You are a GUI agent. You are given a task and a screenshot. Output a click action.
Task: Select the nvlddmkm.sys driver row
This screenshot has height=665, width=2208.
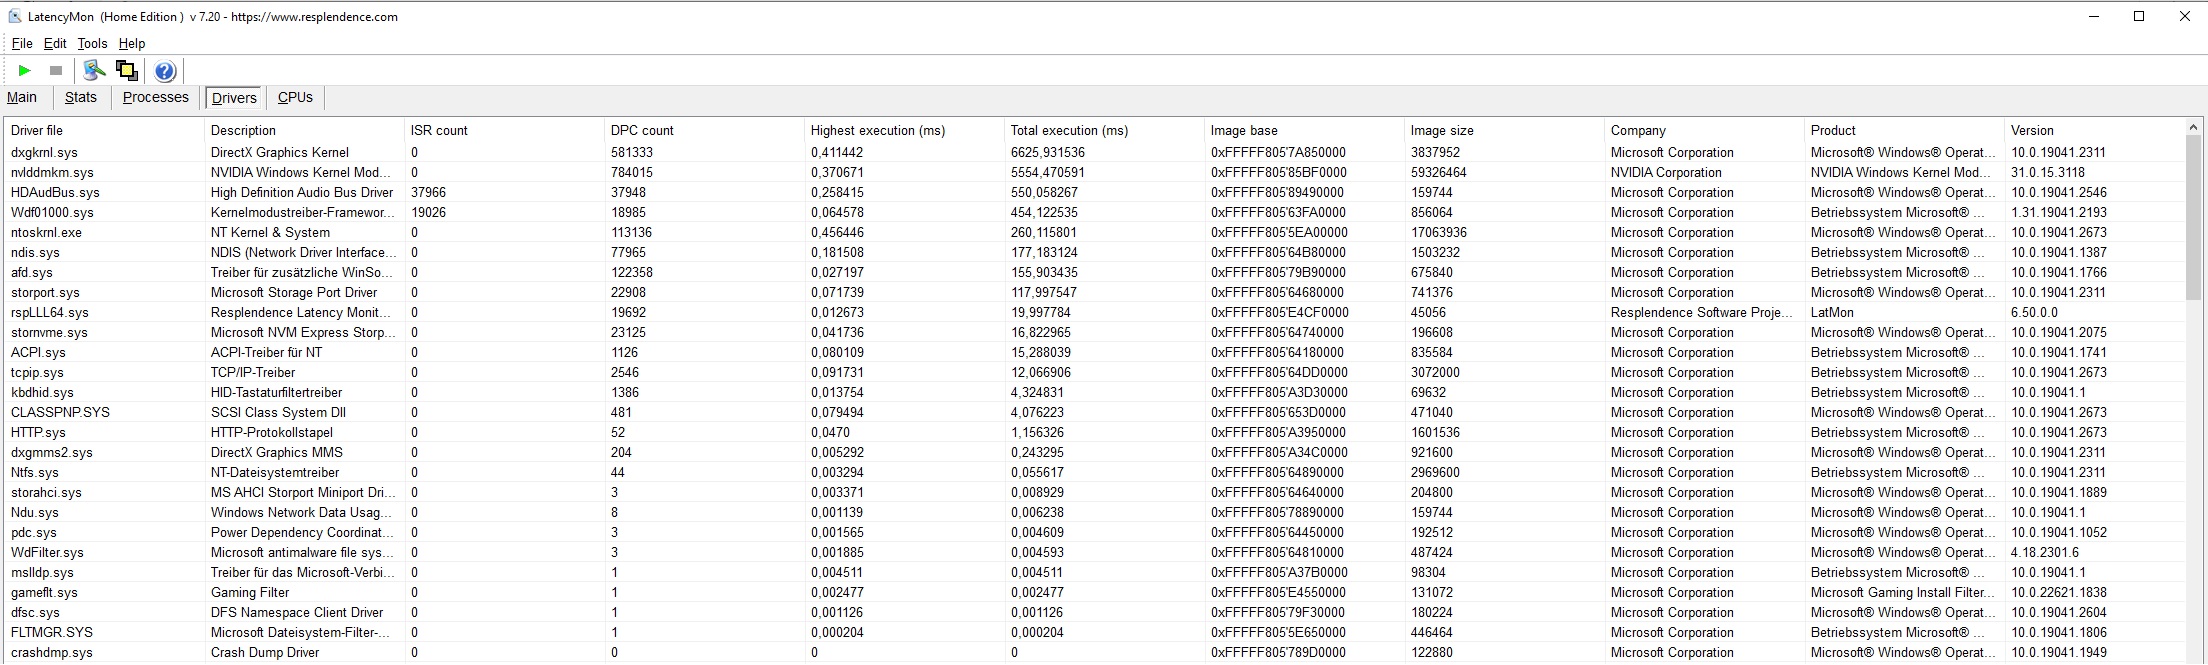pyautogui.click(x=1095, y=172)
